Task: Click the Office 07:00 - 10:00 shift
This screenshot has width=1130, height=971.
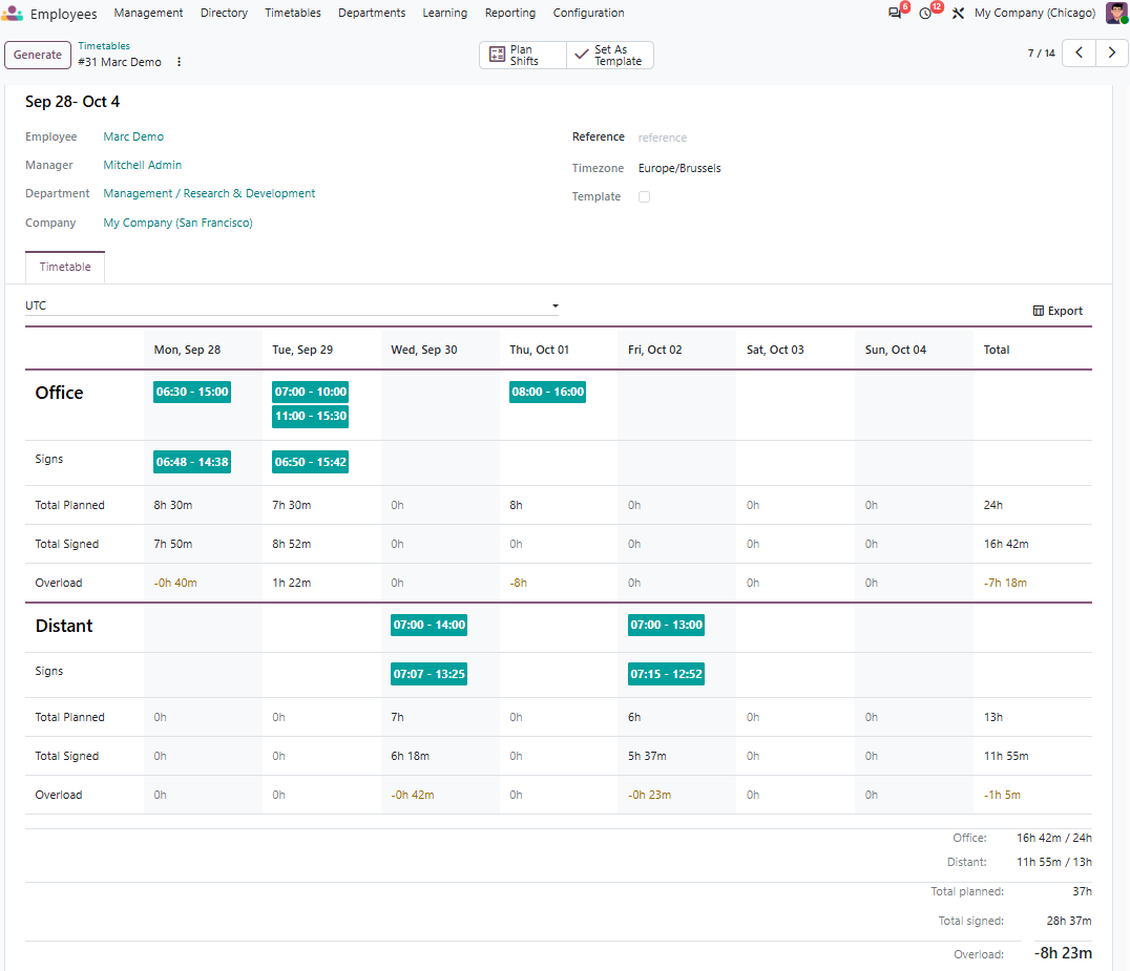Action: pos(311,392)
